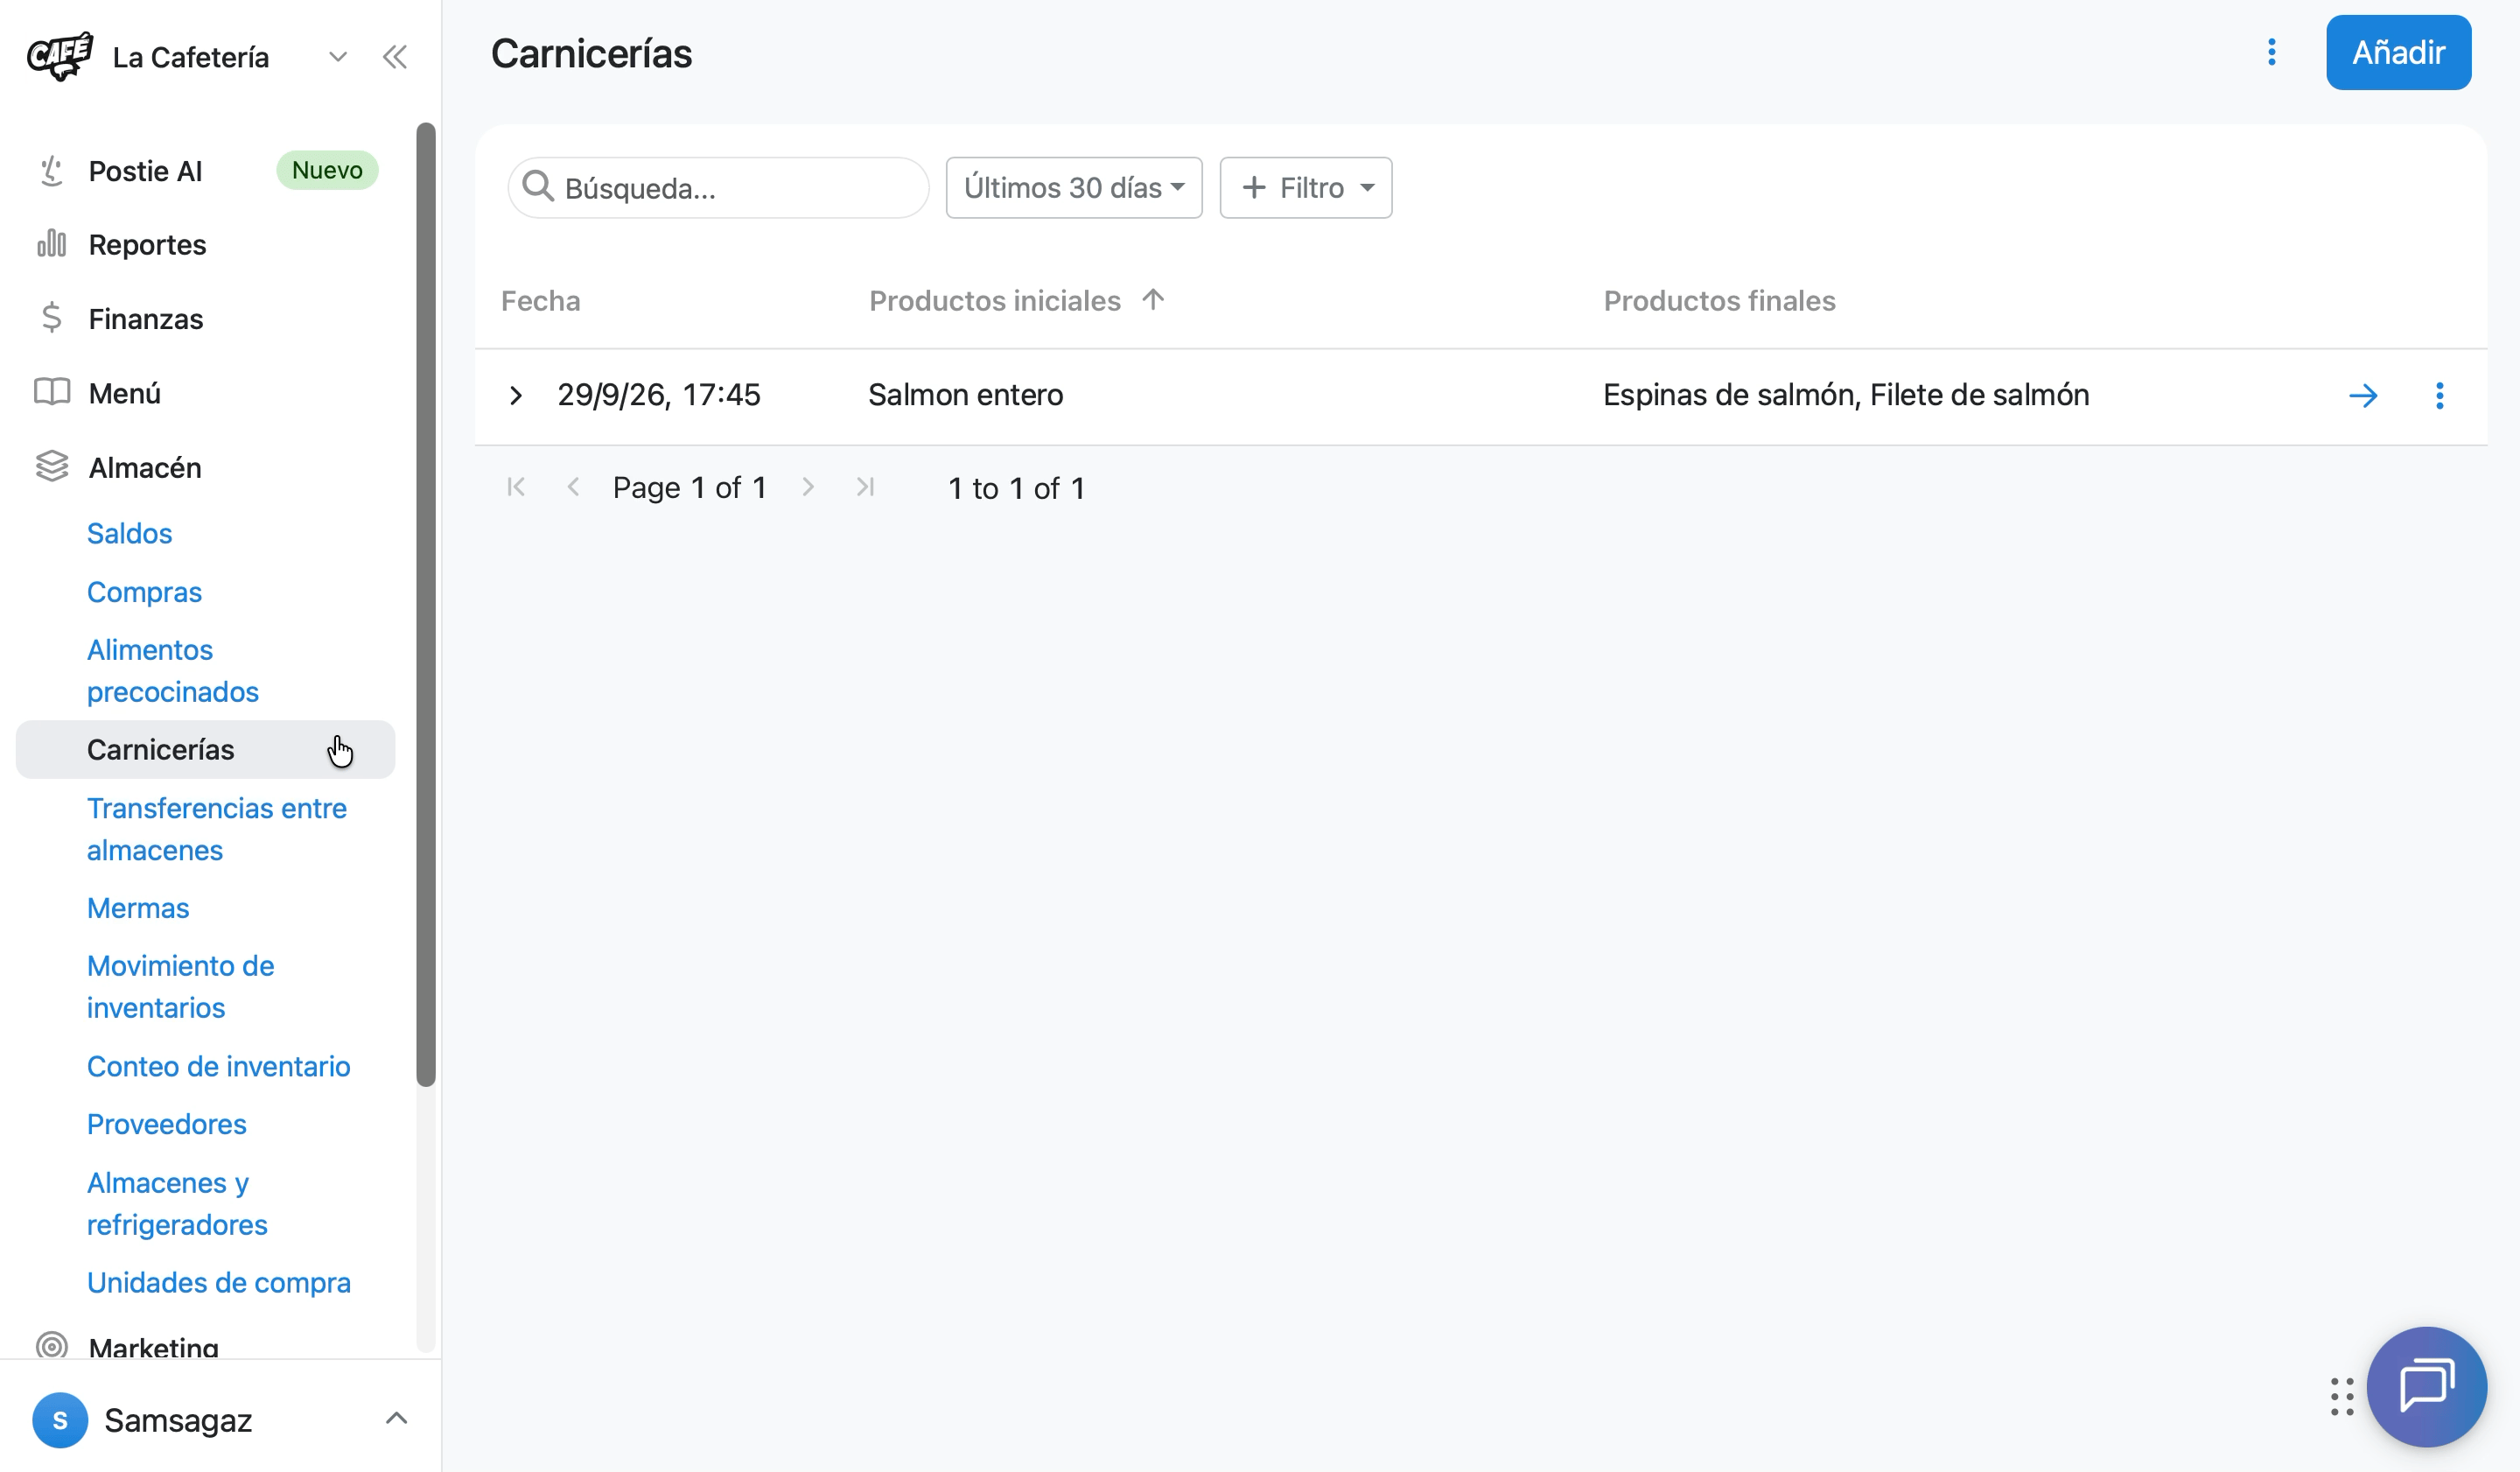Open the Salmon entero row arrow

2363,396
